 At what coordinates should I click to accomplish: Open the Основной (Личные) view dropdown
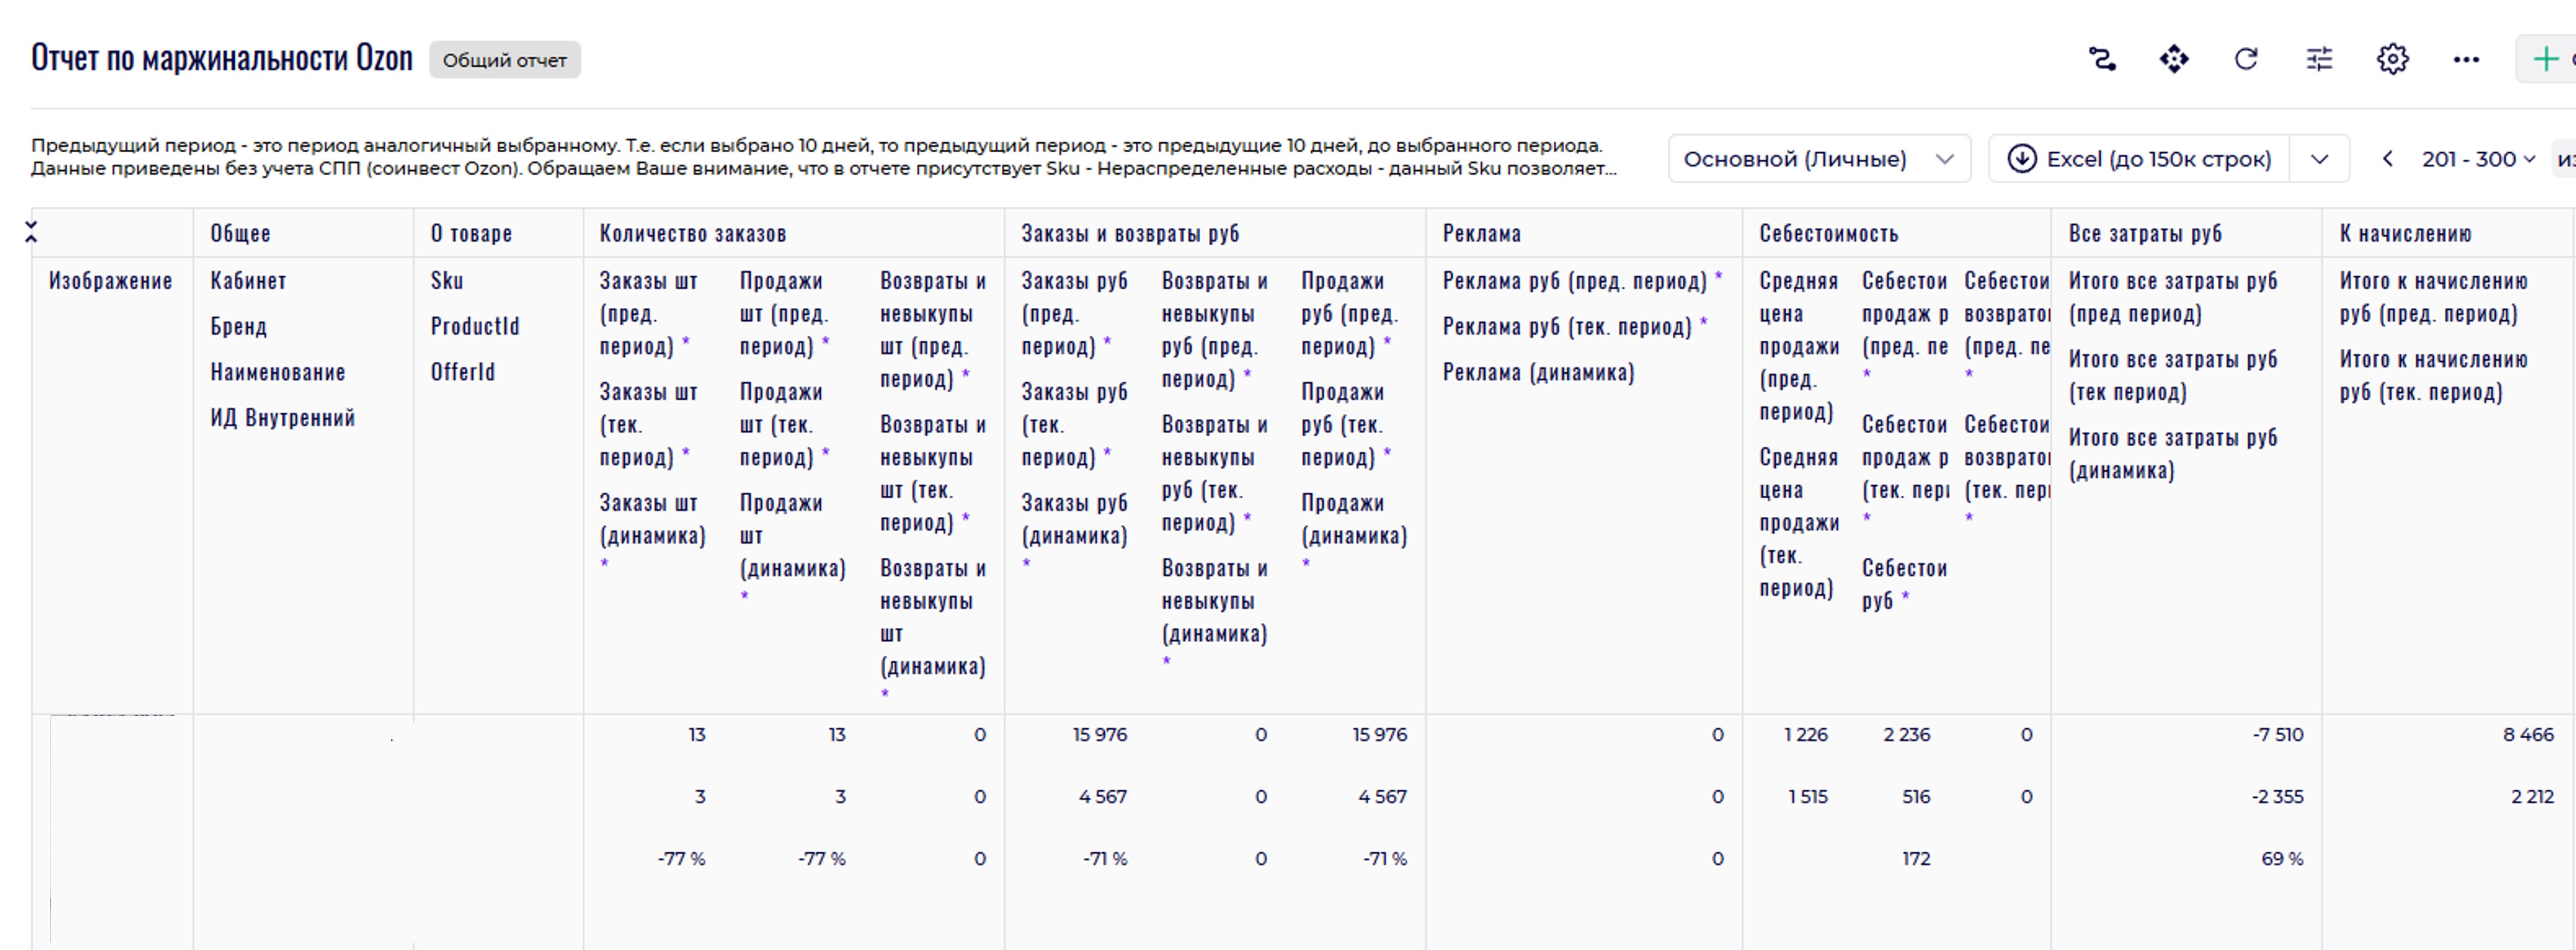1818,159
